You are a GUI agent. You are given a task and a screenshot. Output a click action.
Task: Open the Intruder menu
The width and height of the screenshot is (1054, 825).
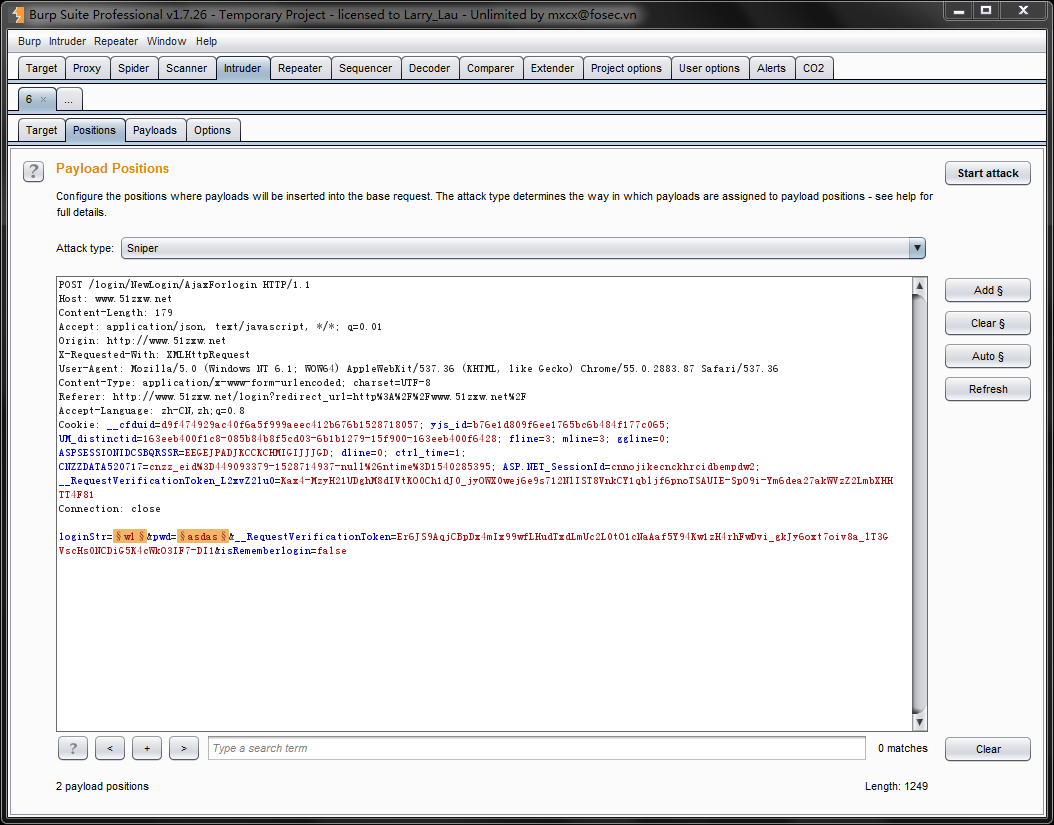tap(67, 41)
